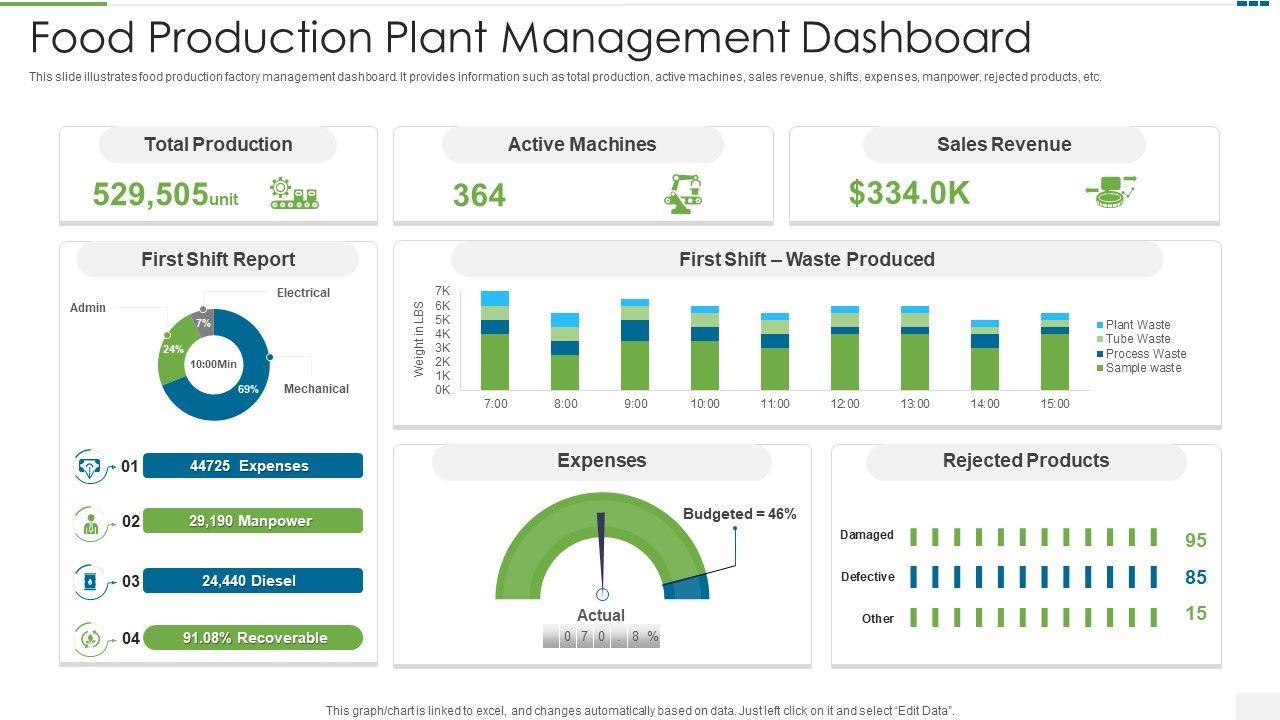This screenshot has height=720, width=1280.
Task: Select the 29,190 Manpower bar
Action: (252, 521)
